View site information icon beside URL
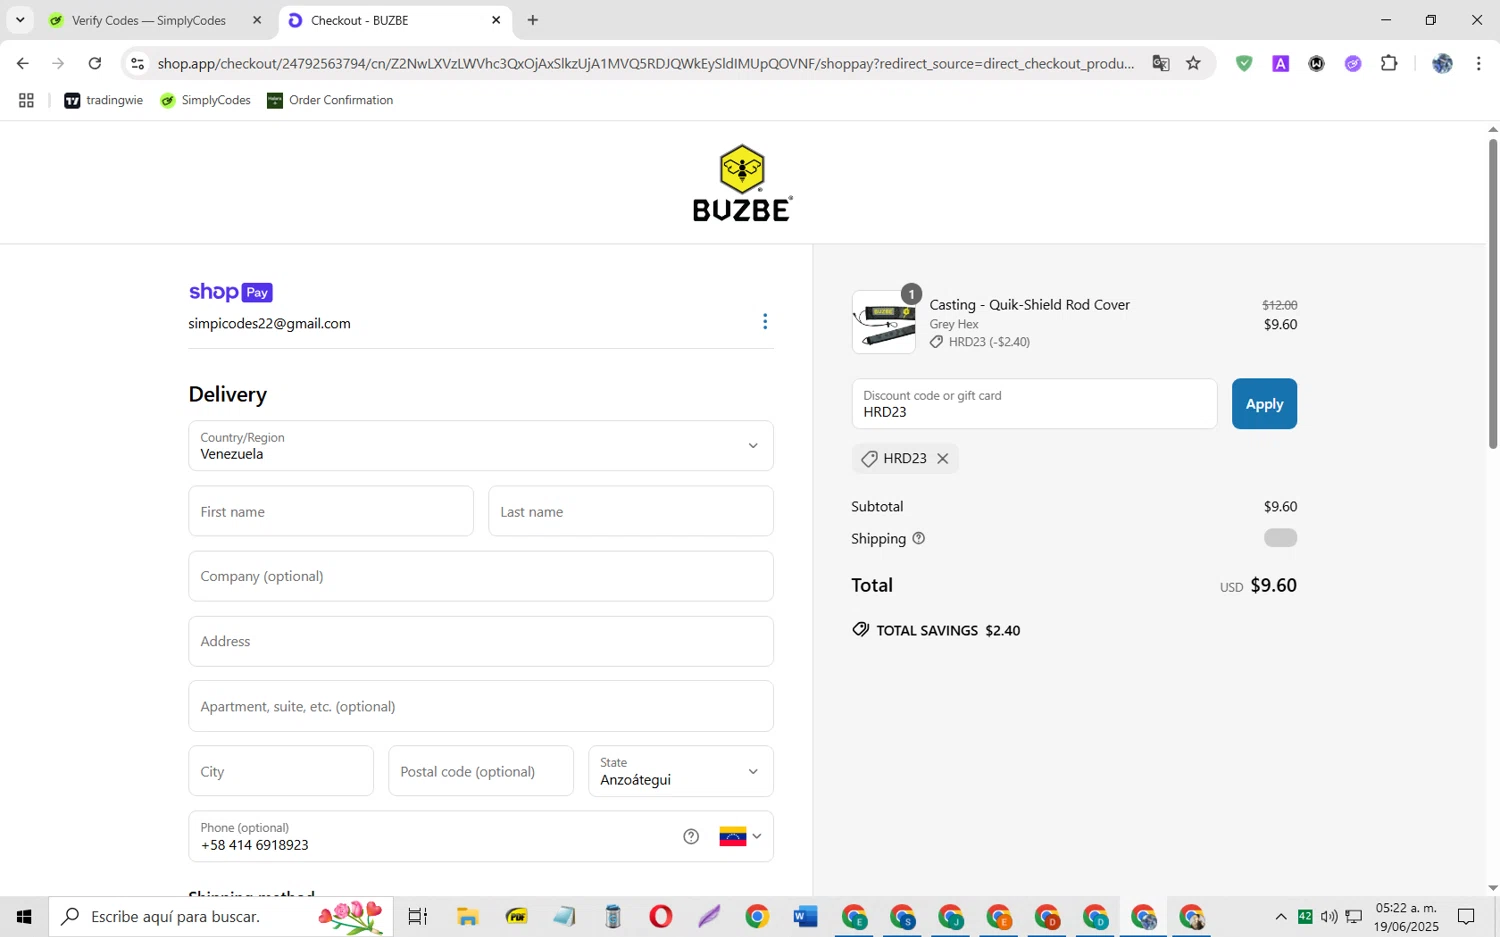This screenshot has width=1500, height=937. pyautogui.click(x=138, y=63)
